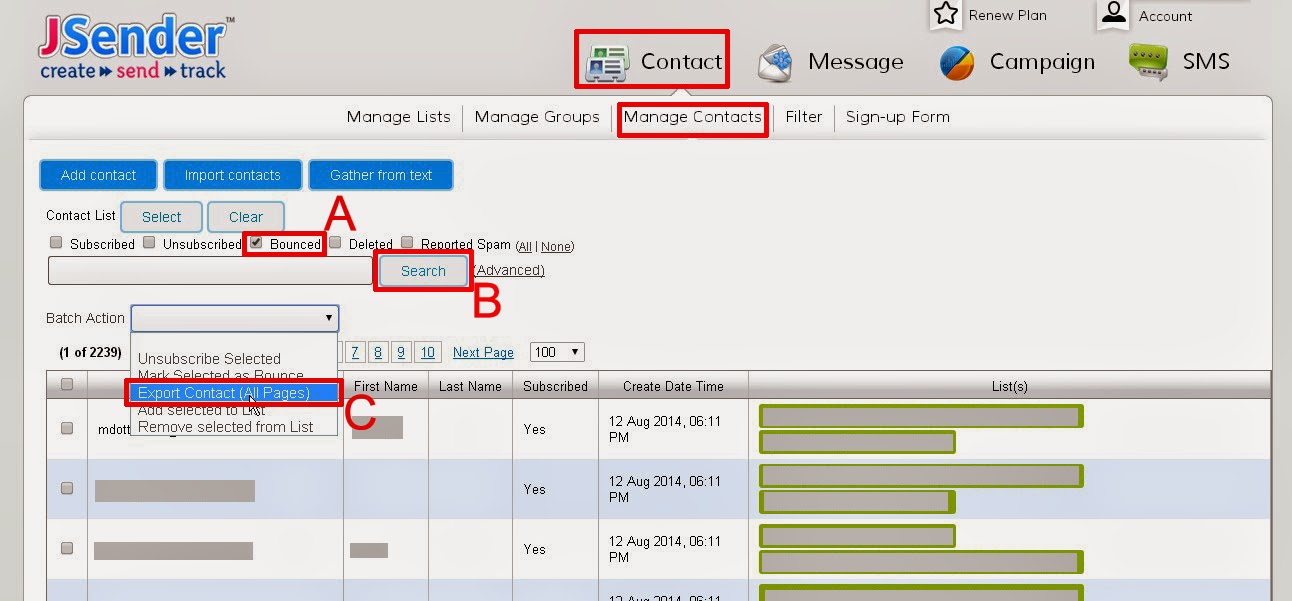The height and width of the screenshot is (601, 1292).
Task: Enable the Subscribed checkbox
Action: click(57, 242)
